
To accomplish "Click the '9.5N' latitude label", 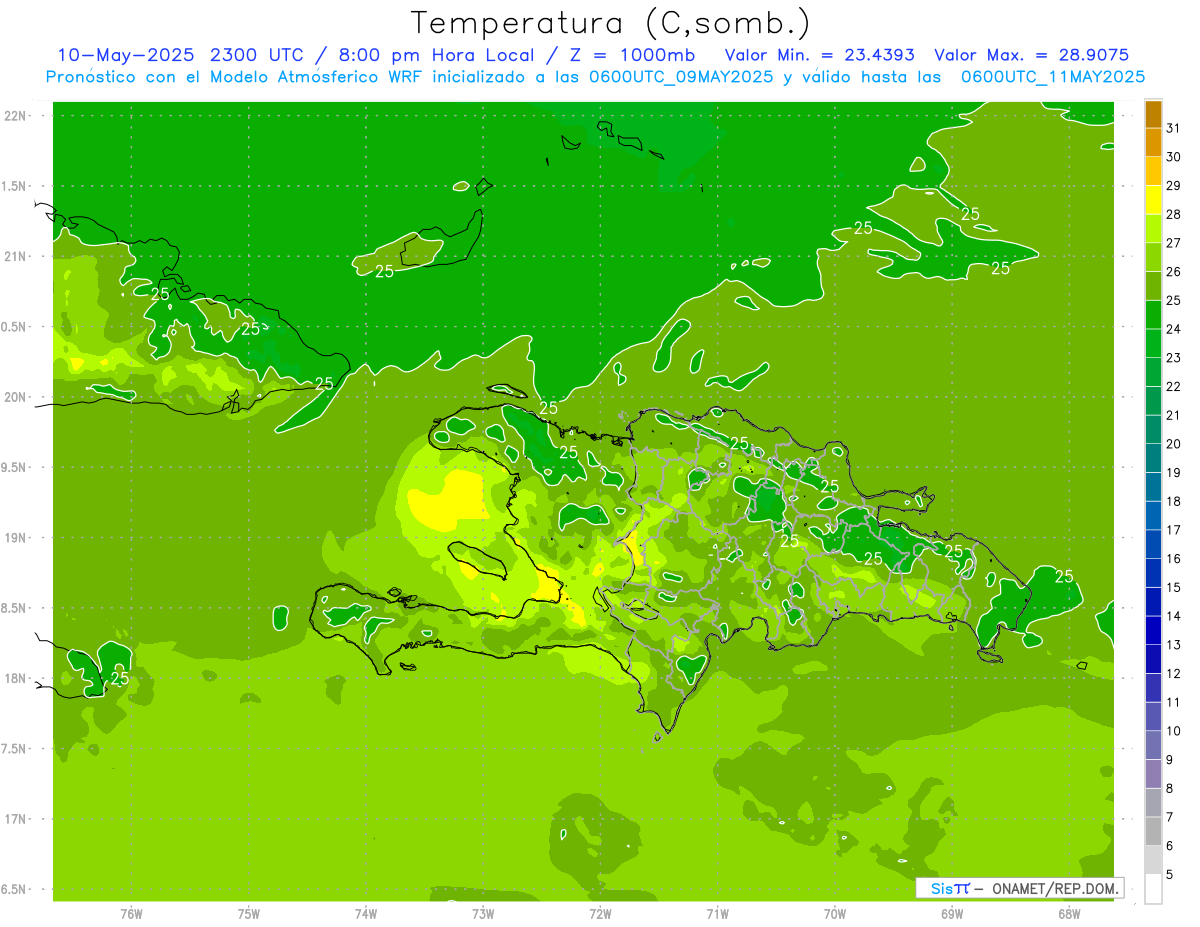I will coord(15,467).
